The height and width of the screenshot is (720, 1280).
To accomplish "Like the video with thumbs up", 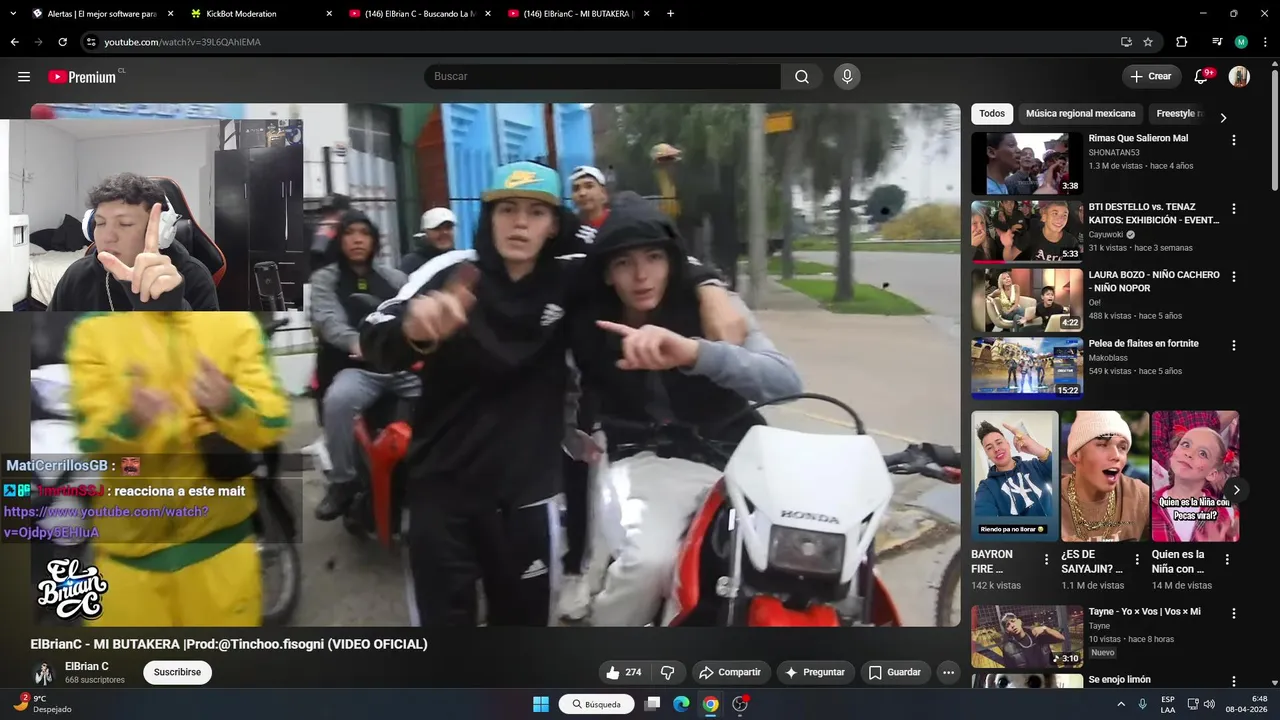I will 623,672.
